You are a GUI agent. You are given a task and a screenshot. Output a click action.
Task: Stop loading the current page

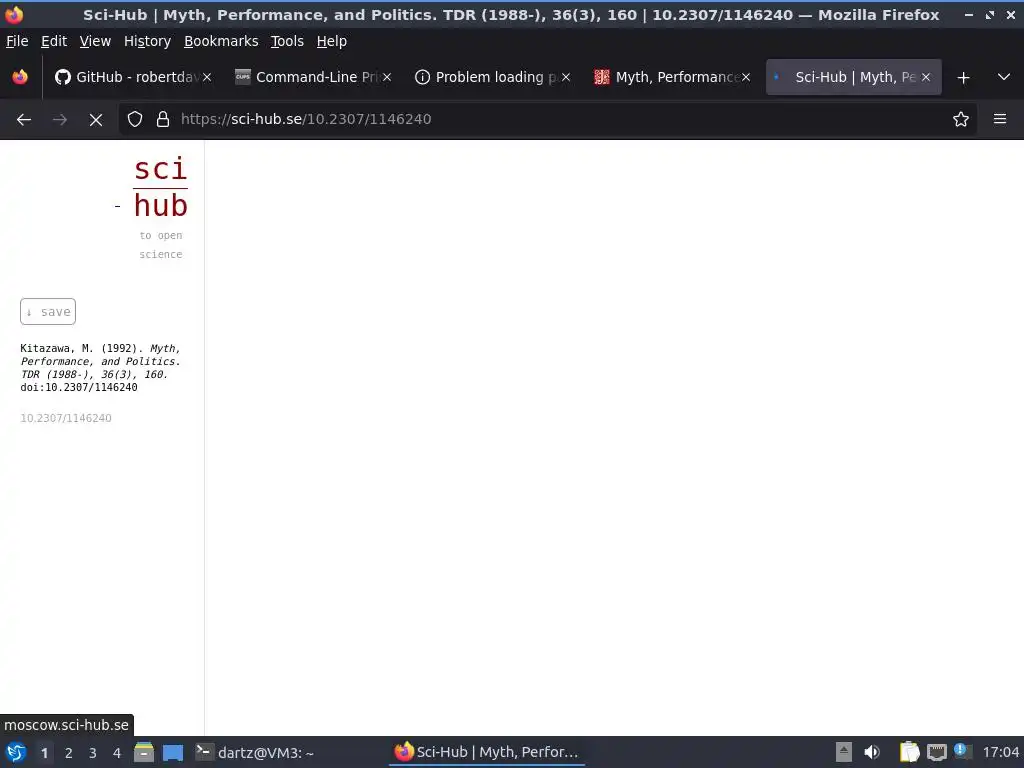pos(96,120)
